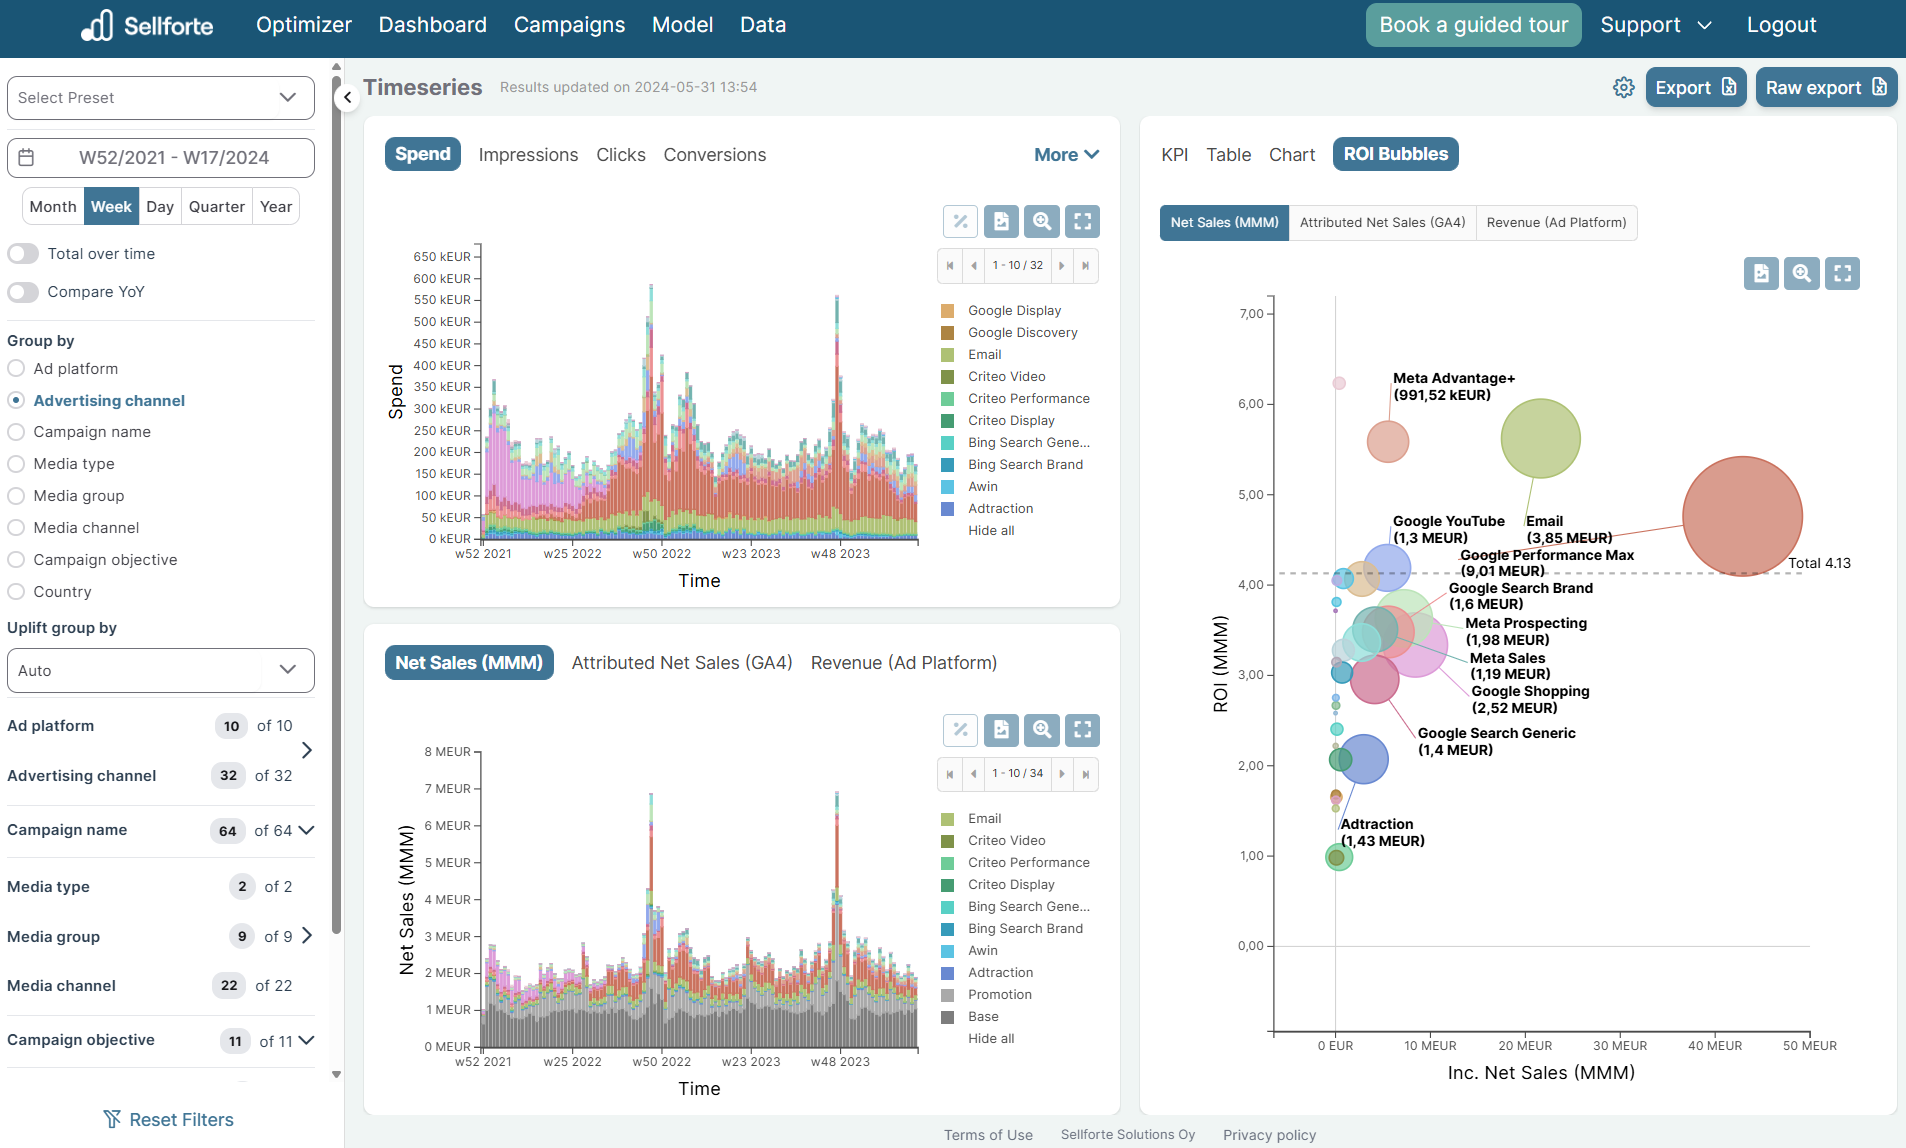This screenshot has width=1906, height=1148.
Task: Toggle percentage view on Spend chart
Action: (x=960, y=221)
